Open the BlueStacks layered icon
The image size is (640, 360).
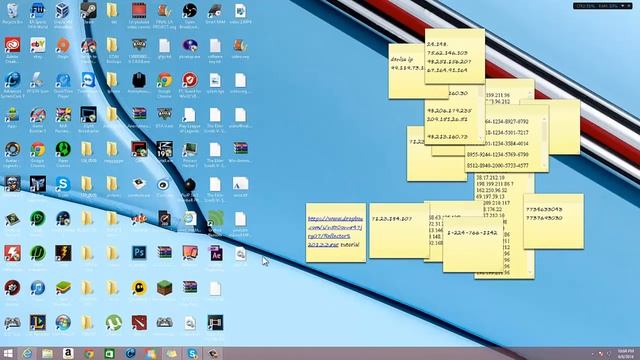62,288
